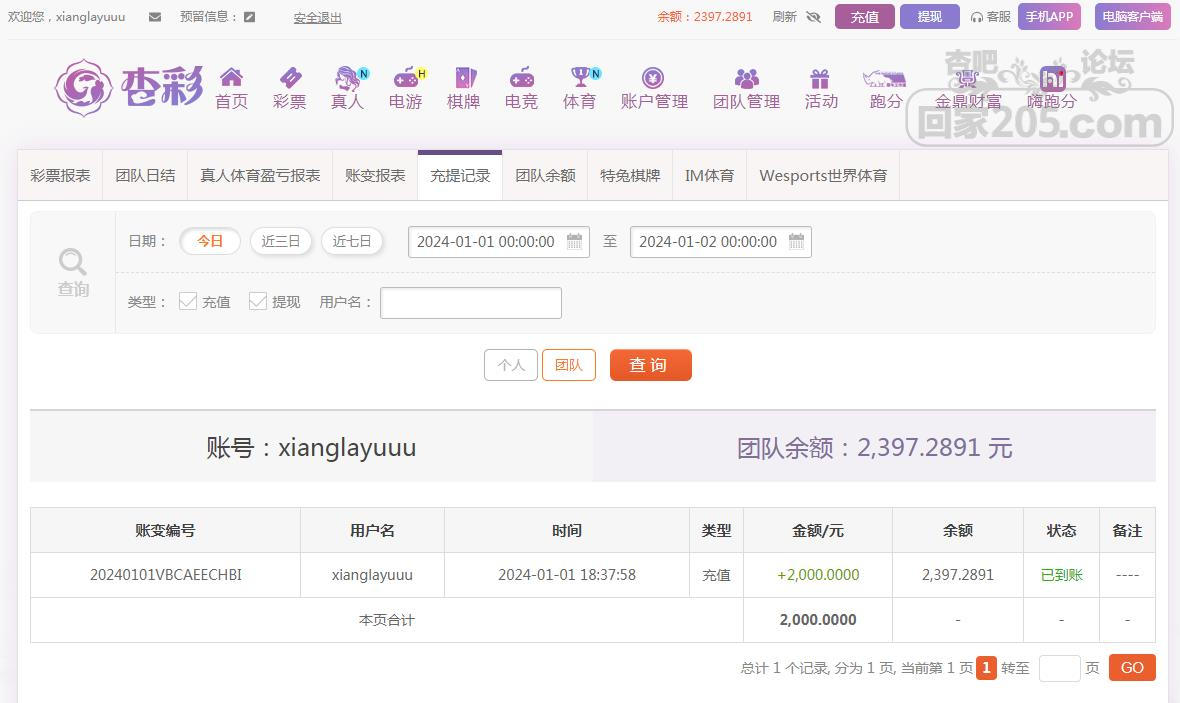Image resolution: width=1180 pixels, height=703 pixels.
Task: Click the 安全退出 logout link
Action: (318, 17)
